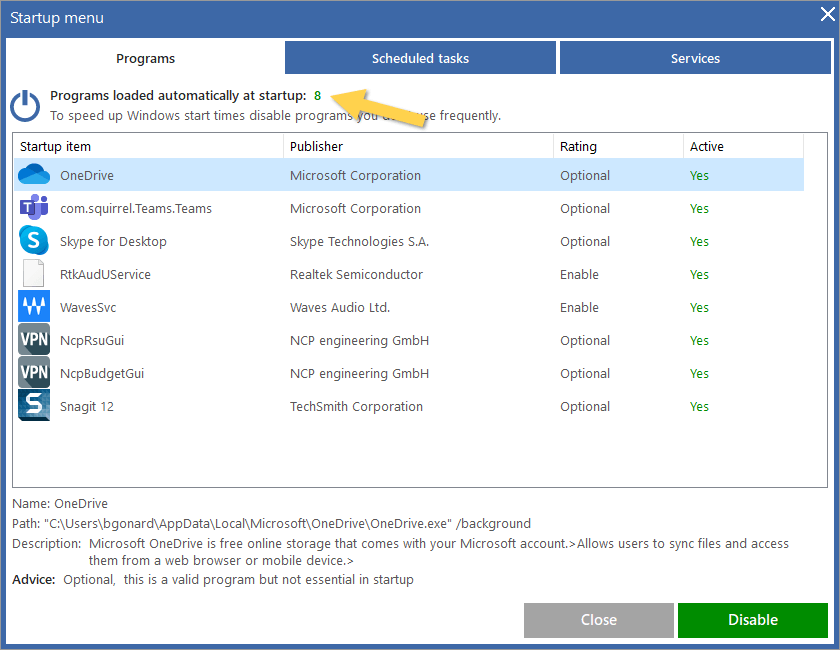Viewport: 840px width, 650px height.
Task: Click the Yes active status for WavesSvc
Action: coord(699,308)
